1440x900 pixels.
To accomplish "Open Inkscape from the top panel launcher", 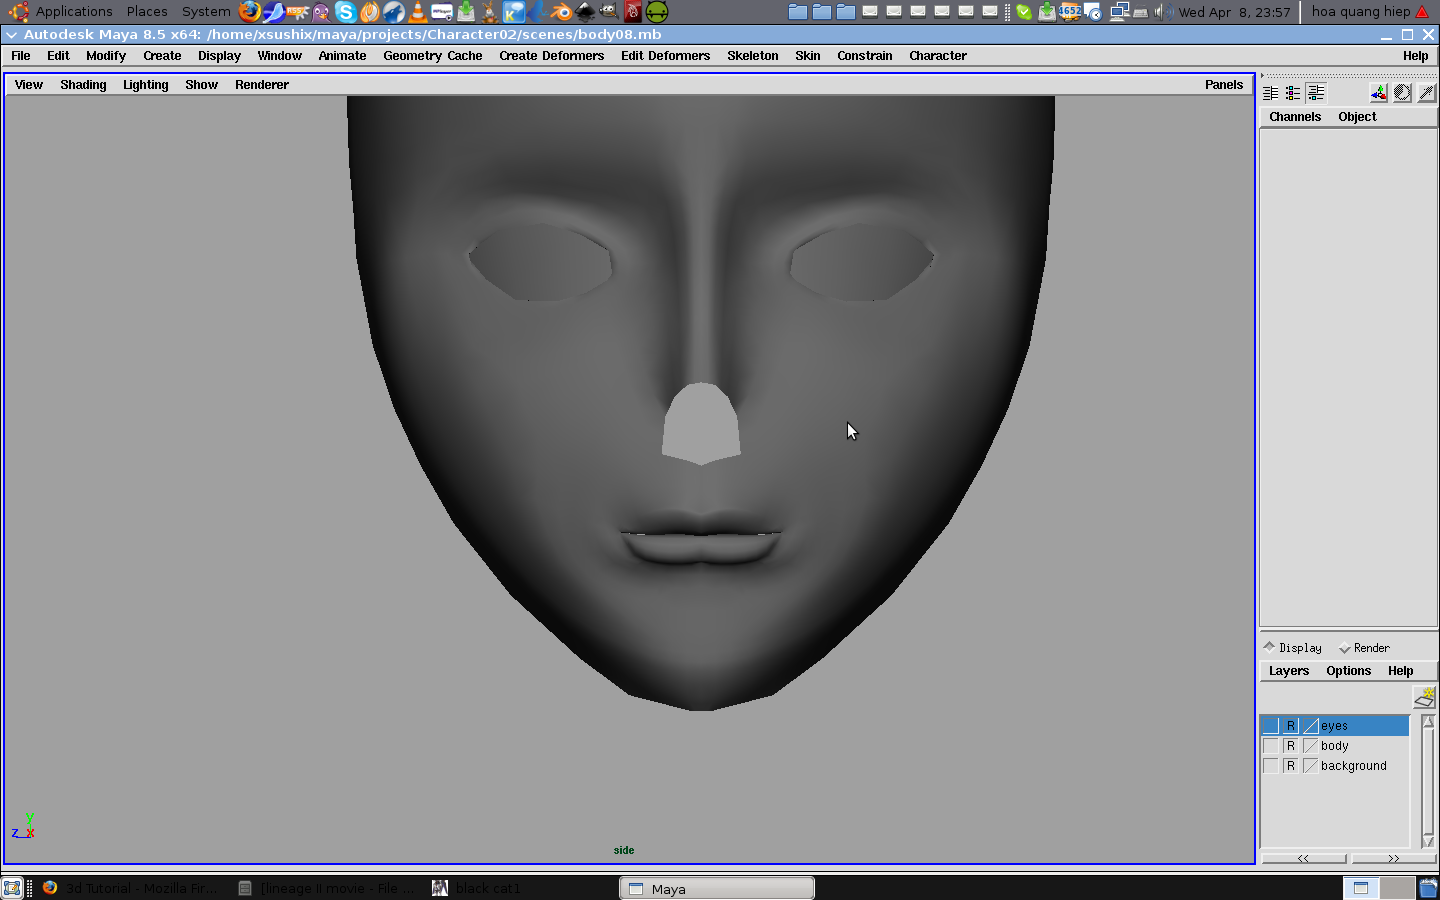I will click(x=585, y=12).
